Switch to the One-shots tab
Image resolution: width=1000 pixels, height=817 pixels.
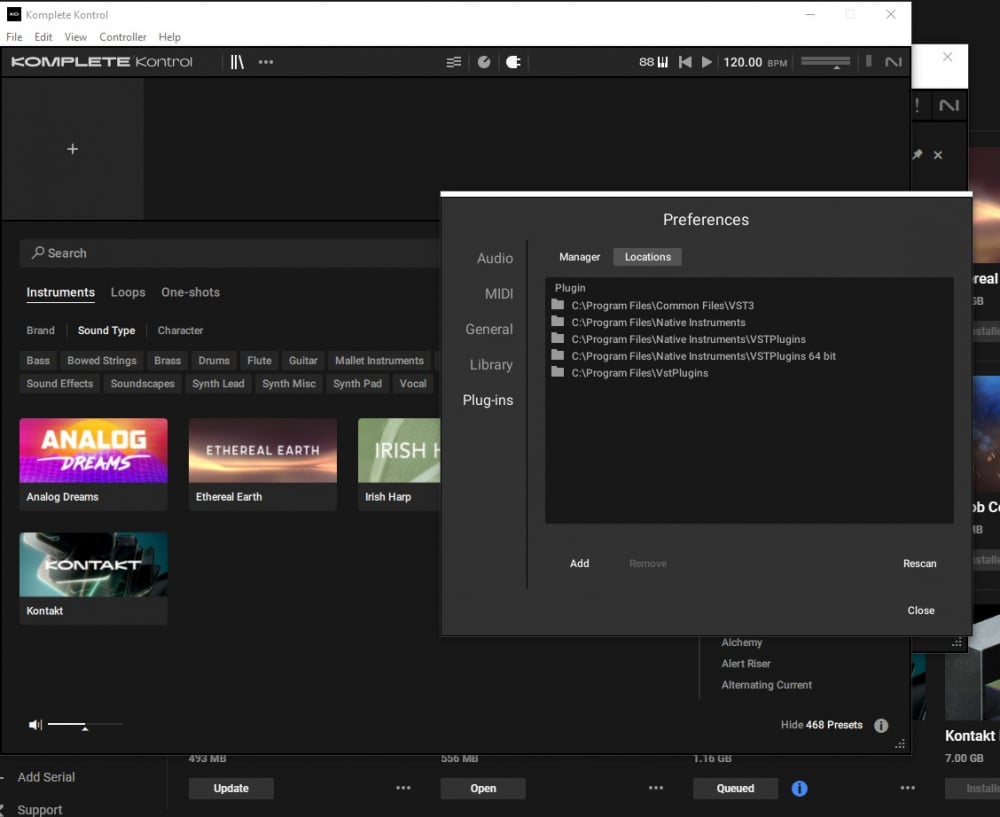click(191, 292)
